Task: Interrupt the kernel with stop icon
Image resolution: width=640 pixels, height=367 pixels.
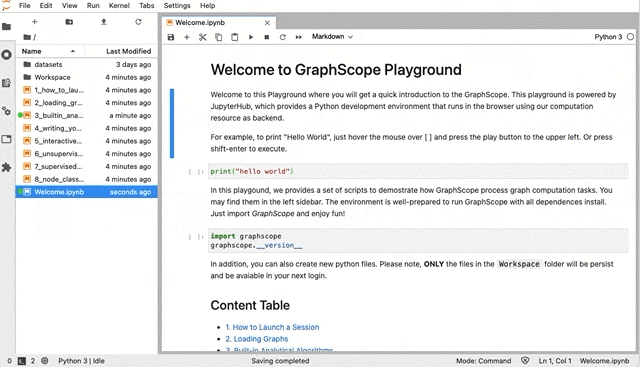Action: (267, 37)
